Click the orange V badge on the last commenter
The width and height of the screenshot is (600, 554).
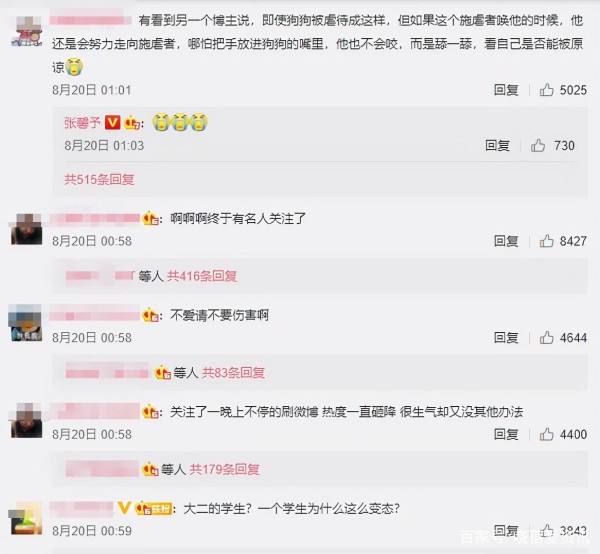click(124, 508)
